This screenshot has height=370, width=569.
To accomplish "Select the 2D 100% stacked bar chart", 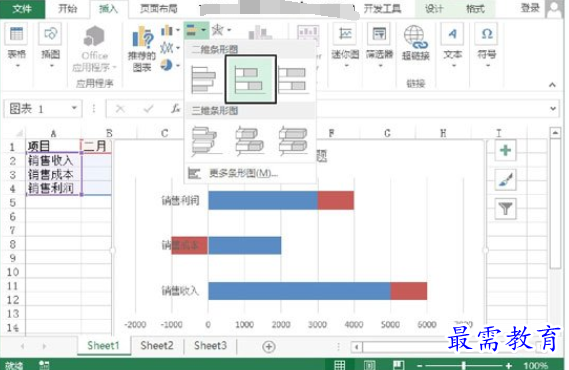I will click(x=294, y=79).
